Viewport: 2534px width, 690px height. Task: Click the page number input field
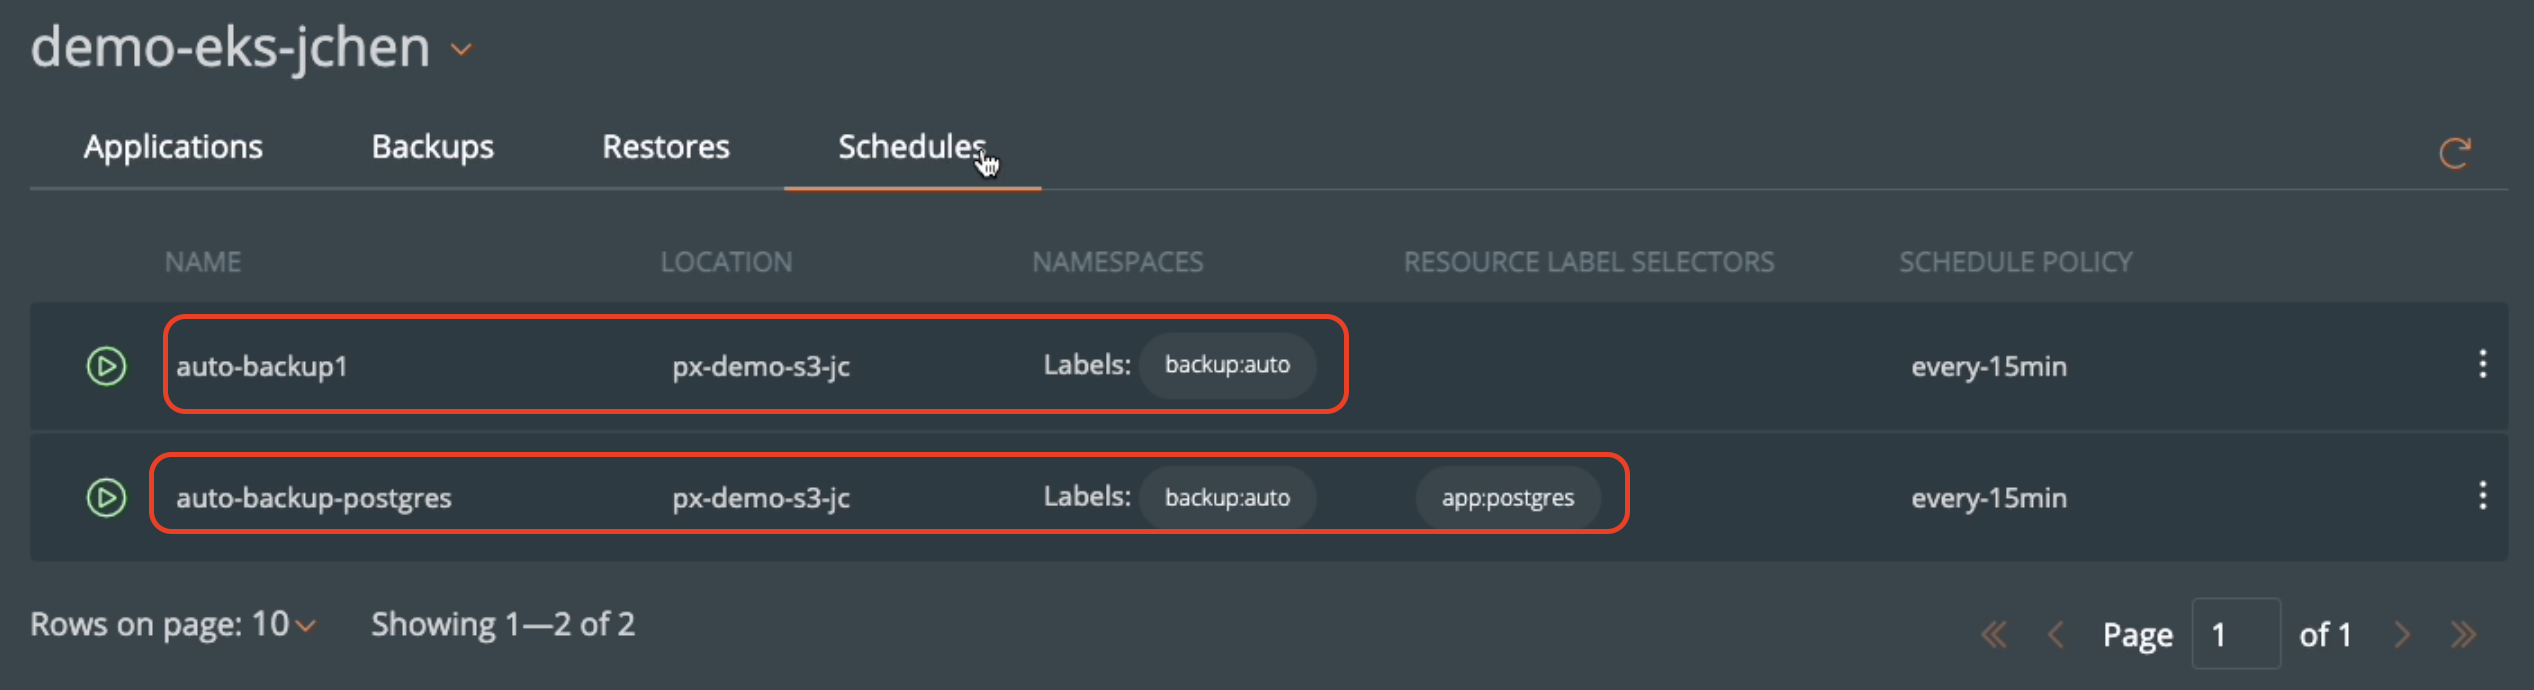pos(2235,634)
